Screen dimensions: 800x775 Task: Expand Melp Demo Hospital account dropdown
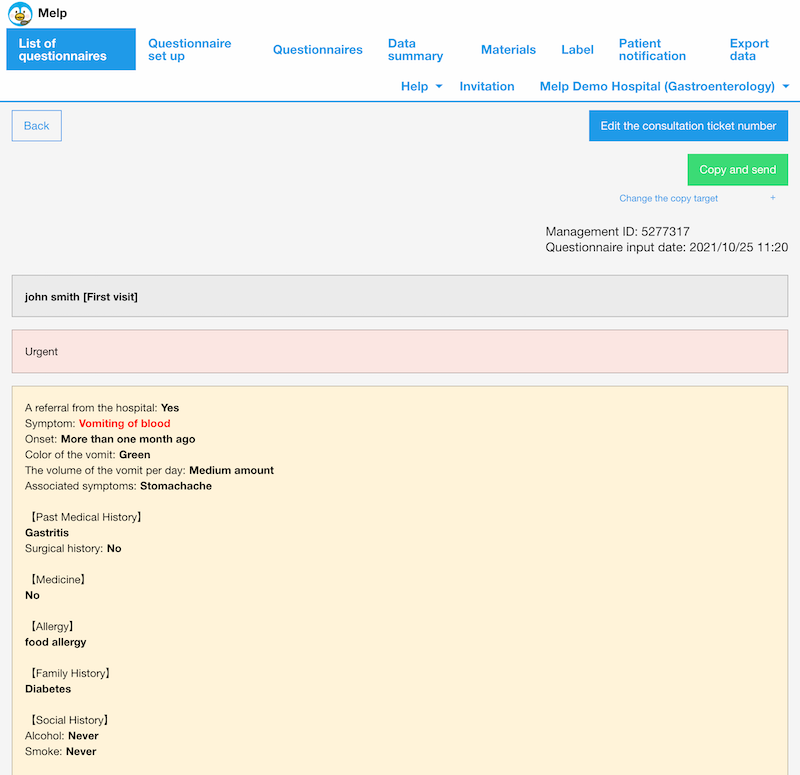[664, 86]
